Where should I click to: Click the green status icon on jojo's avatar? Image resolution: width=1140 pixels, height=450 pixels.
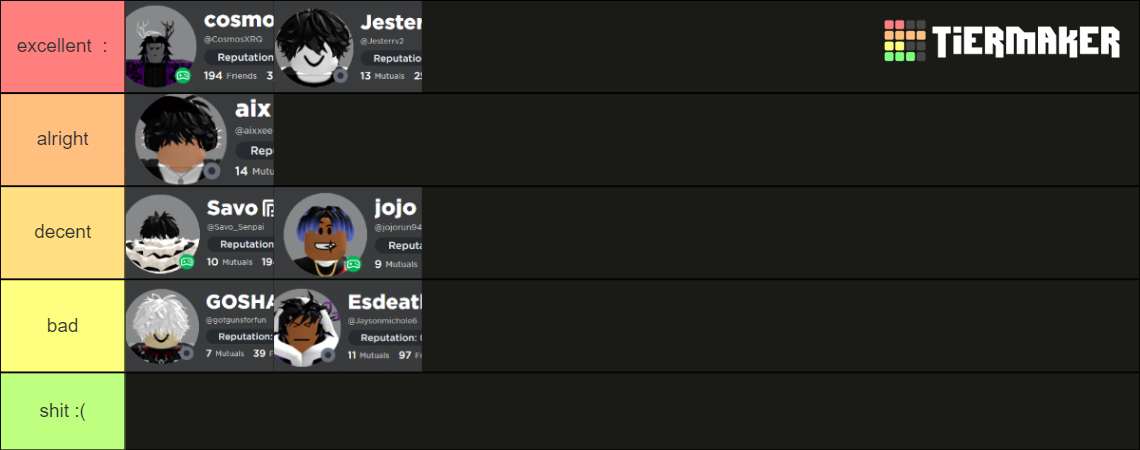tap(352, 264)
